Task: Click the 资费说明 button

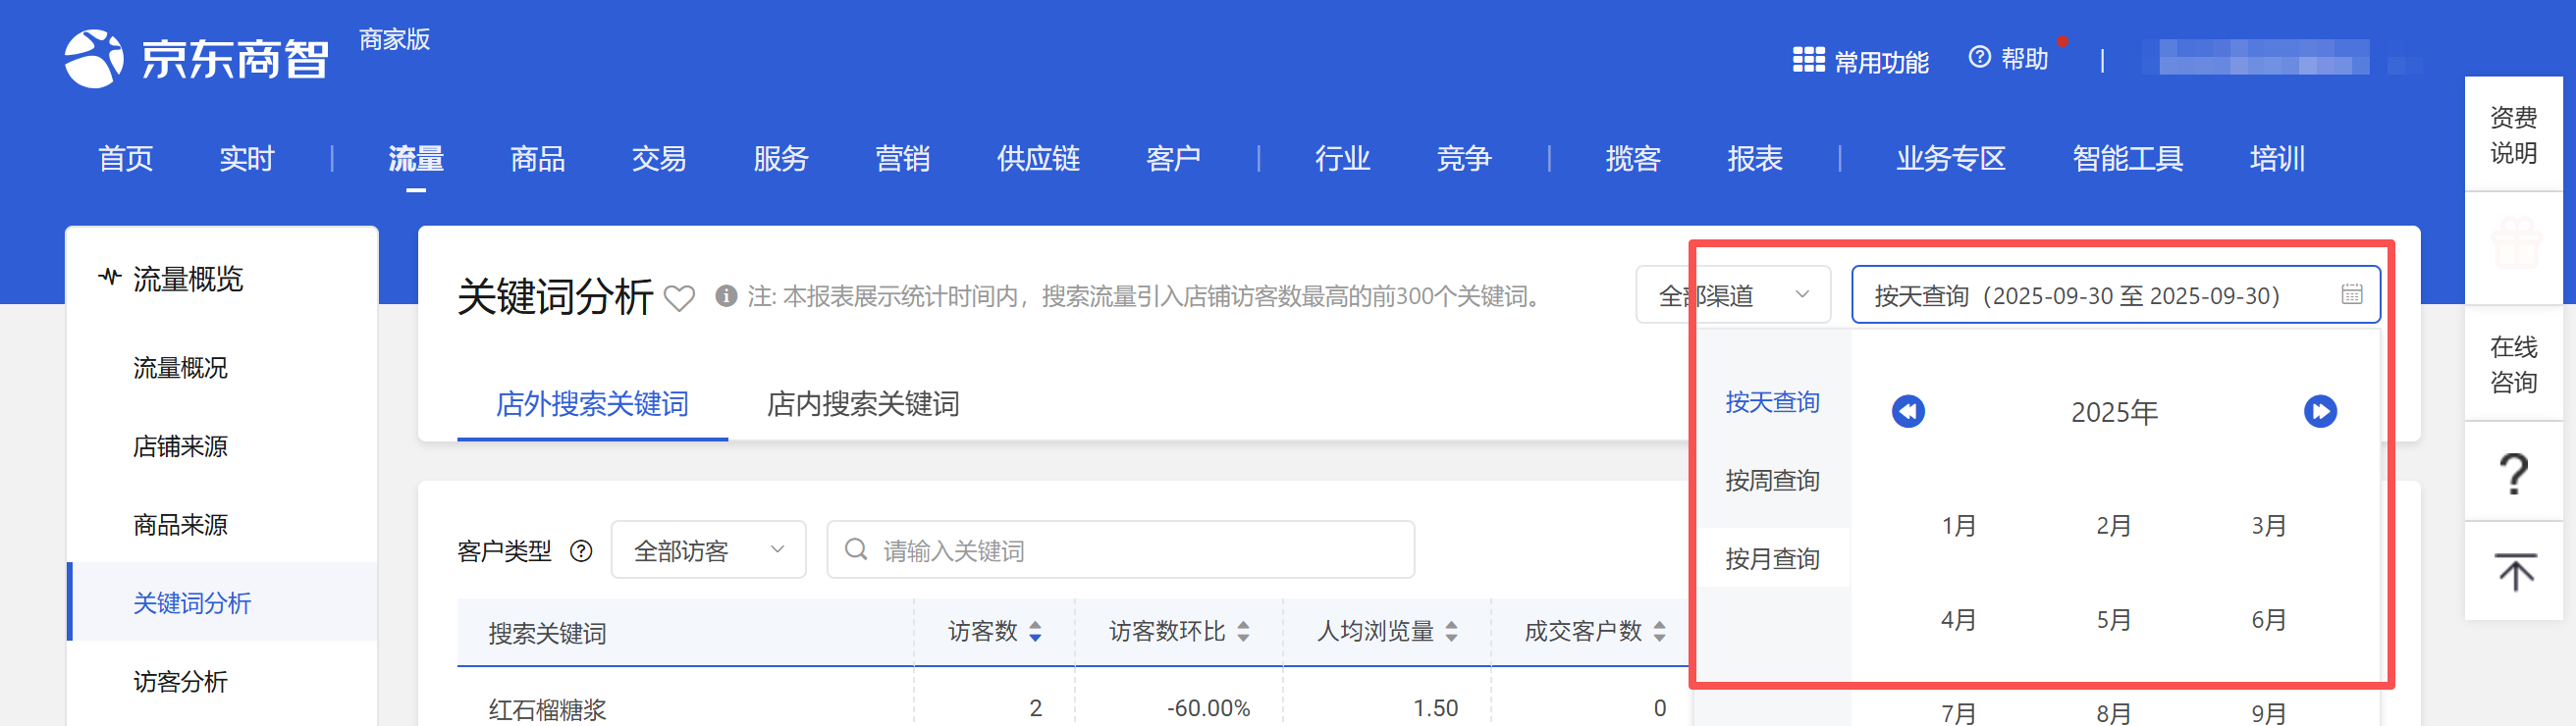Action: point(2513,135)
